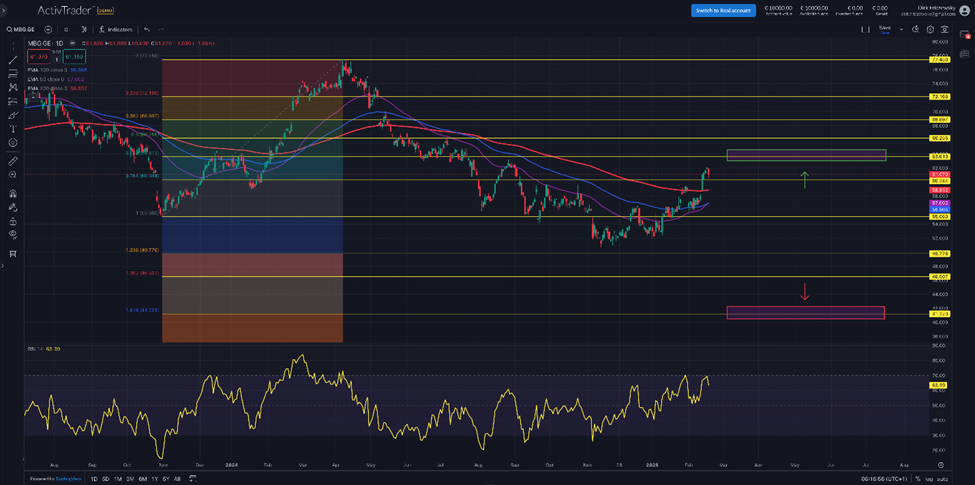Select the trend line drawing tool
Screen dimensions: 975x485
click(12, 61)
